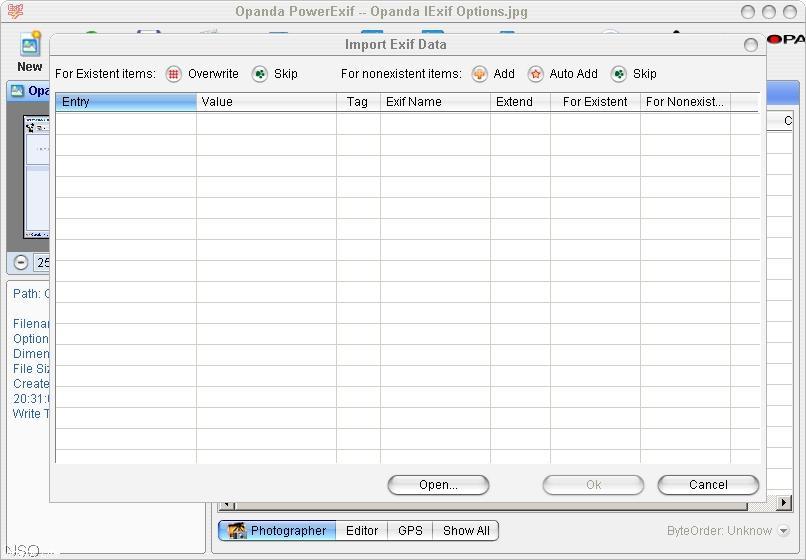The height and width of the screenshot is (560, 806).
Task: Click the Value column header
Action: click(x=266, y=102)
